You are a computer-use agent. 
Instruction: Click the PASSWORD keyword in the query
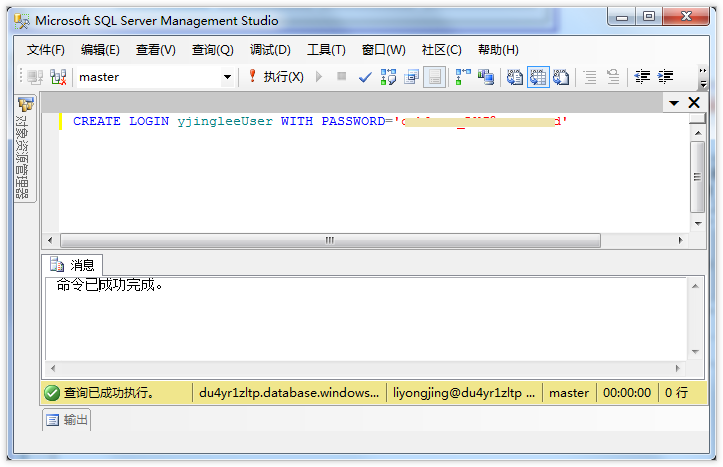(x=353, y=121)
